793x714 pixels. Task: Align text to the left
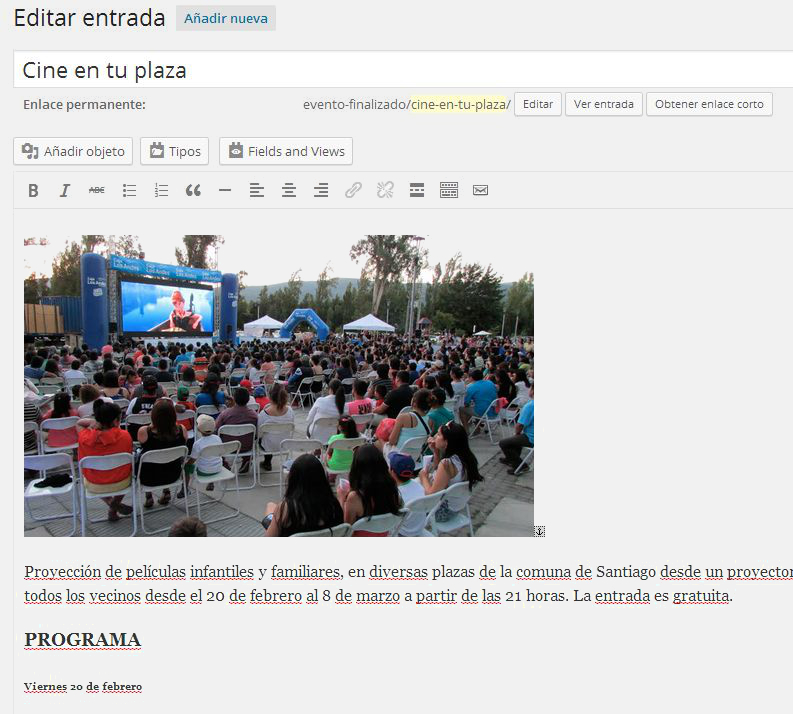coord(257,191)
